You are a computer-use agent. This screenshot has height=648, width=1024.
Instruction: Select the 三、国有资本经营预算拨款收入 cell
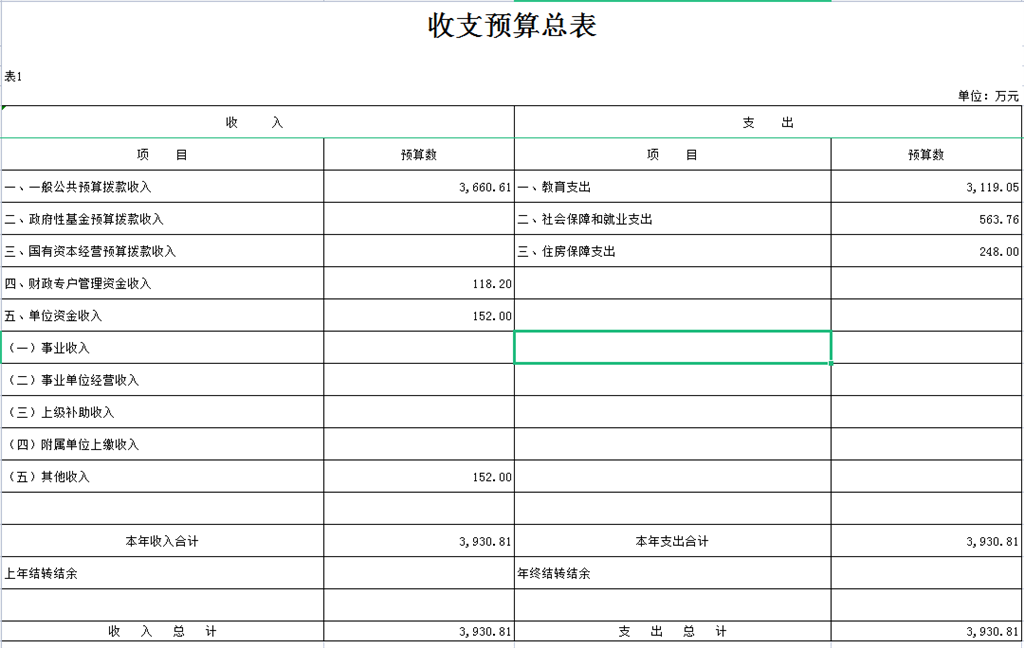tap(162, 251)
